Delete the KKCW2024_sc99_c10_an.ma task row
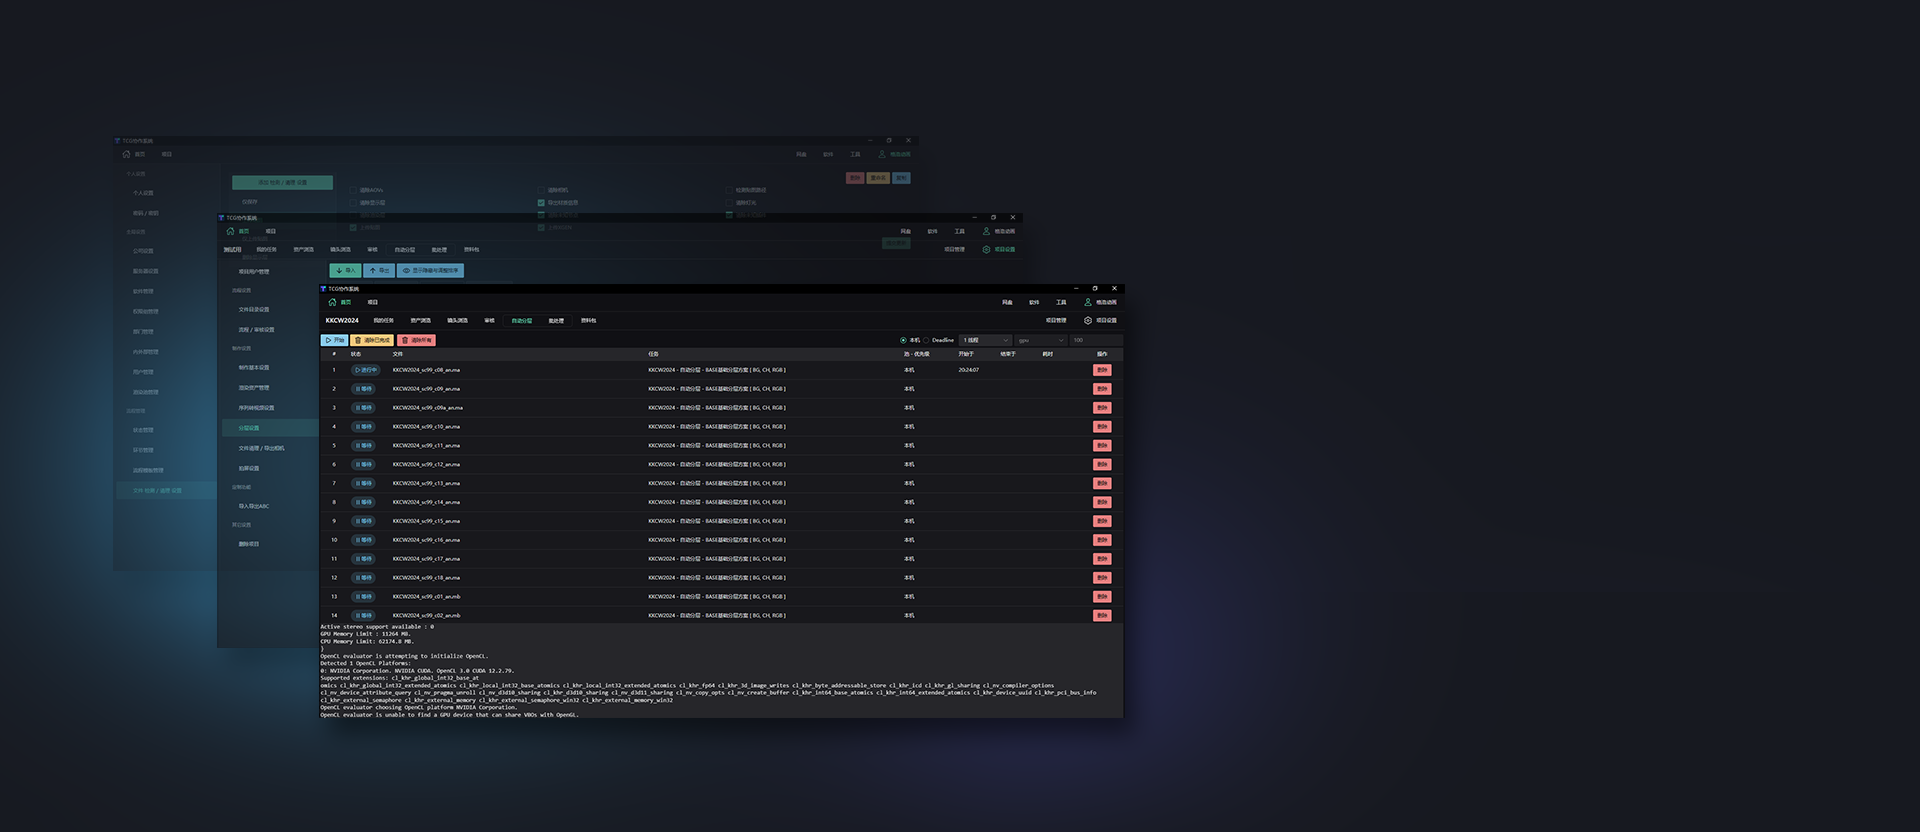 point(1102,427)
